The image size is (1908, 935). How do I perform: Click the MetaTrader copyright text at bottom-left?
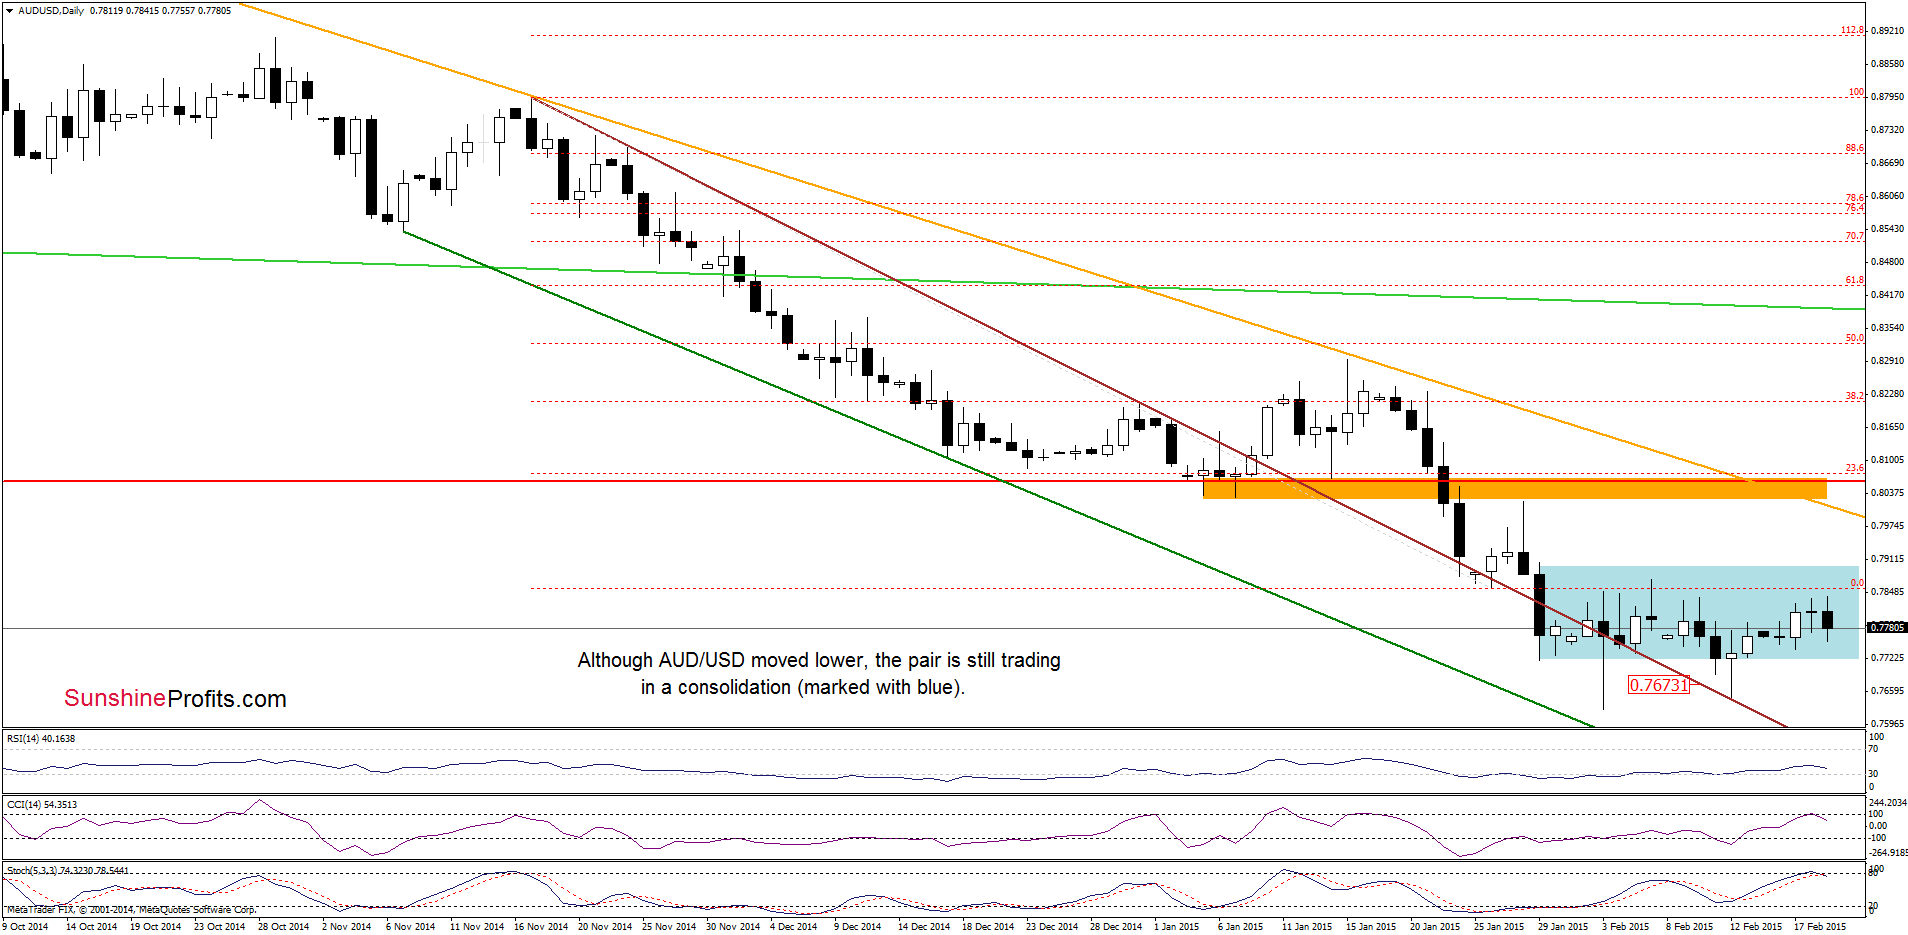point(131,910)
